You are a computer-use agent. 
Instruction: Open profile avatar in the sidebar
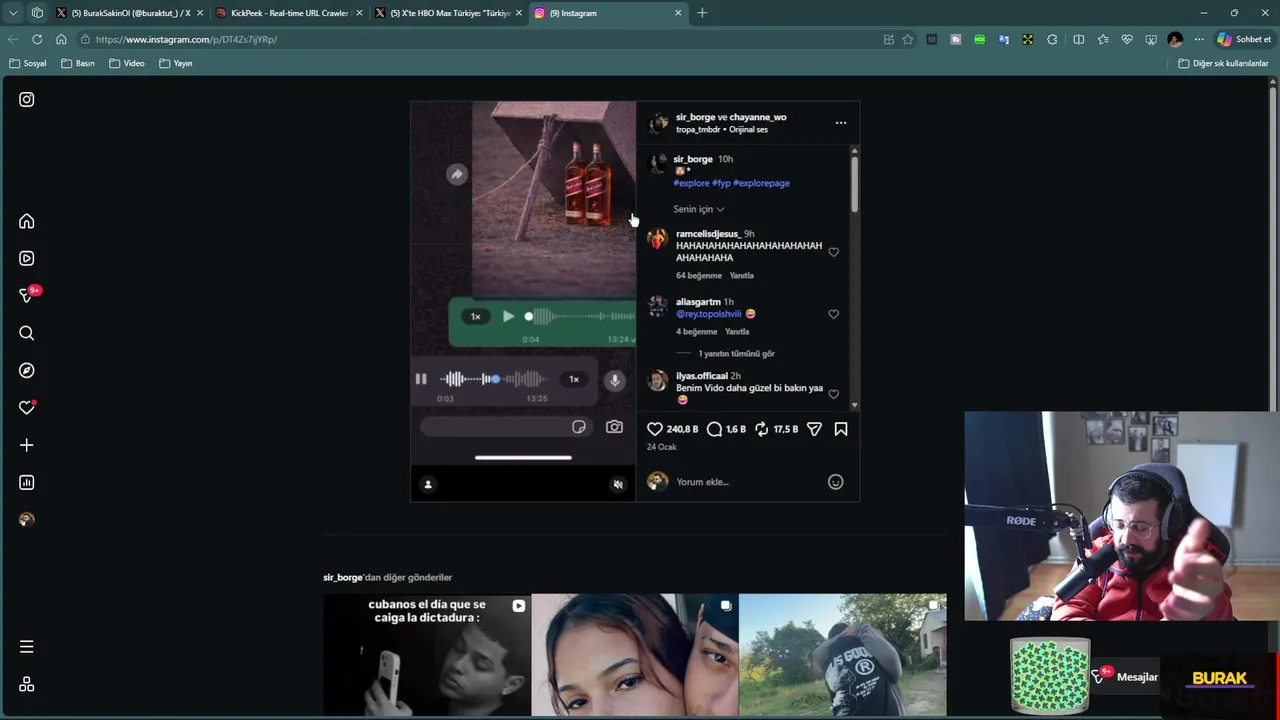(27, 520)
